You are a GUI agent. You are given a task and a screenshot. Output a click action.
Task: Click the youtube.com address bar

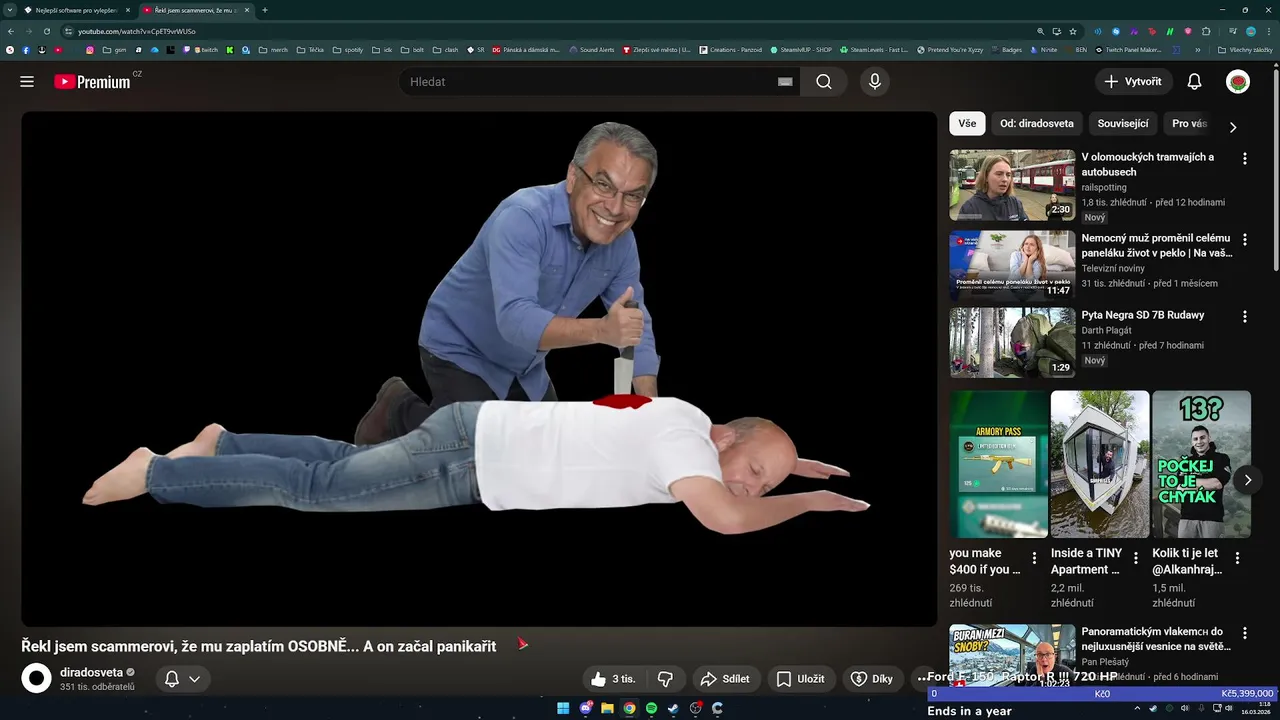(550, 31)
